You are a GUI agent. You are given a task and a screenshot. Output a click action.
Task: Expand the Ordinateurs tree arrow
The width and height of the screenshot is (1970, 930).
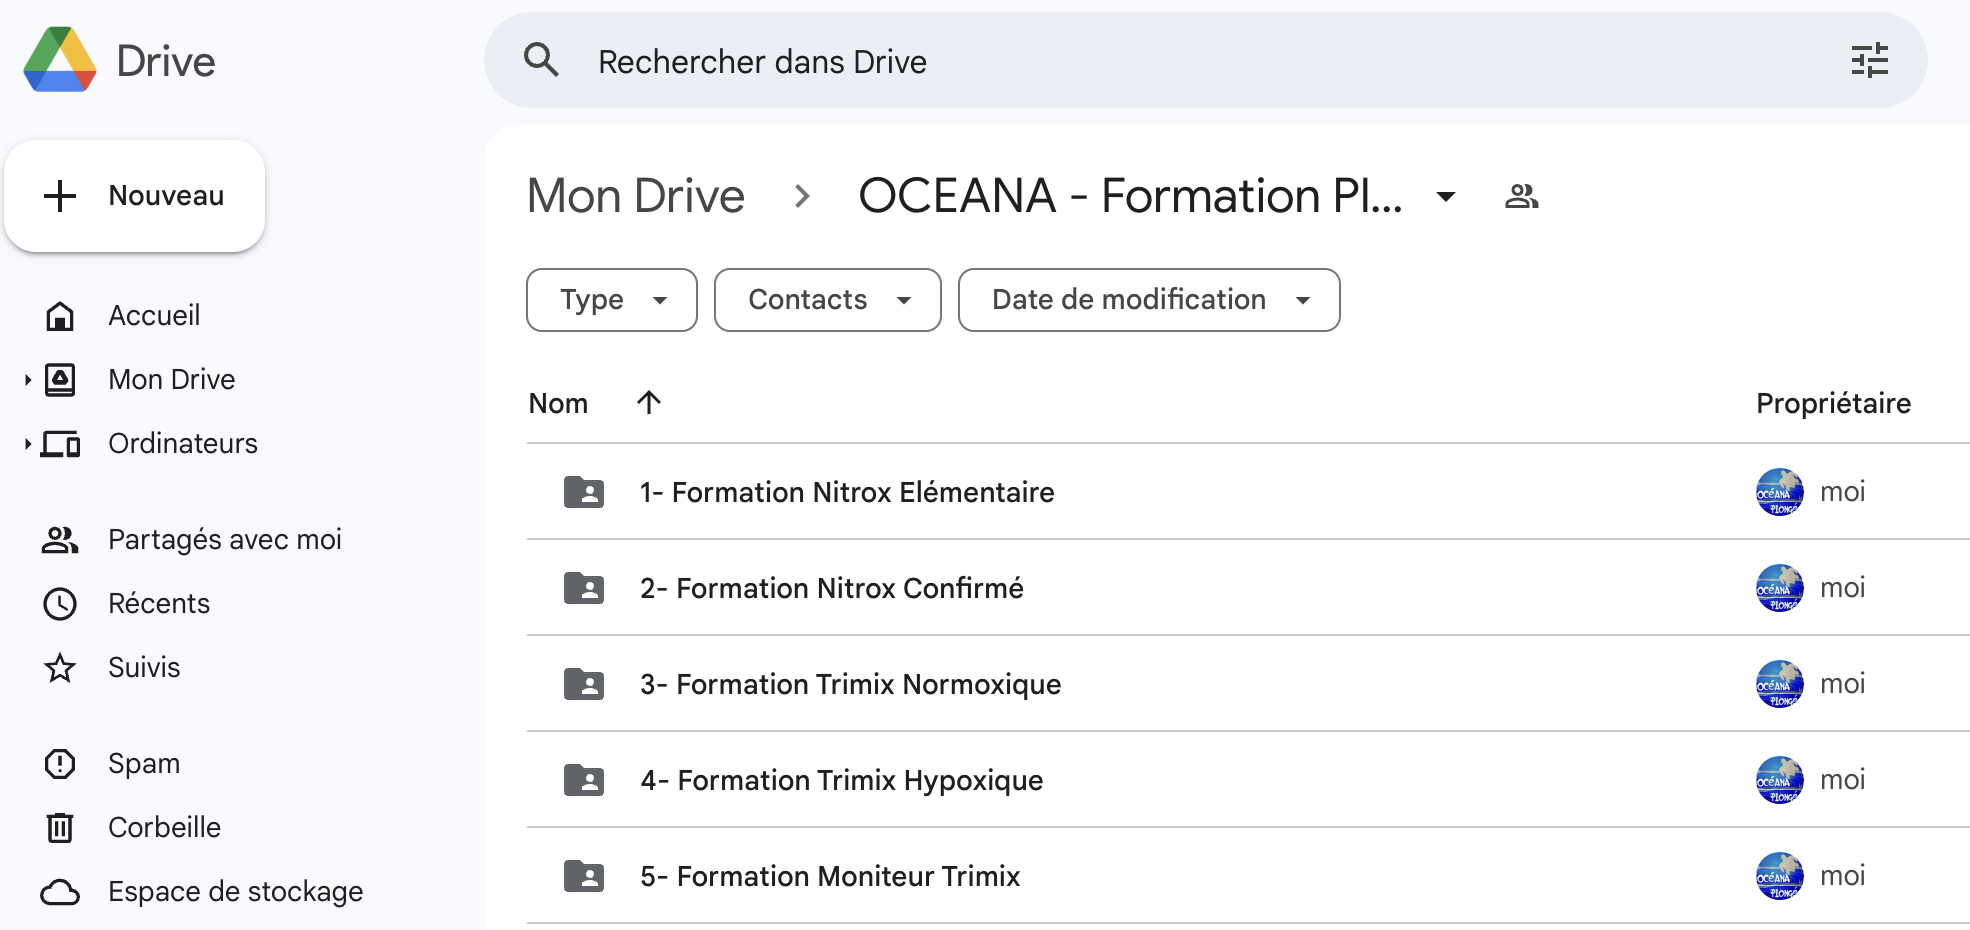coord(28,444)
